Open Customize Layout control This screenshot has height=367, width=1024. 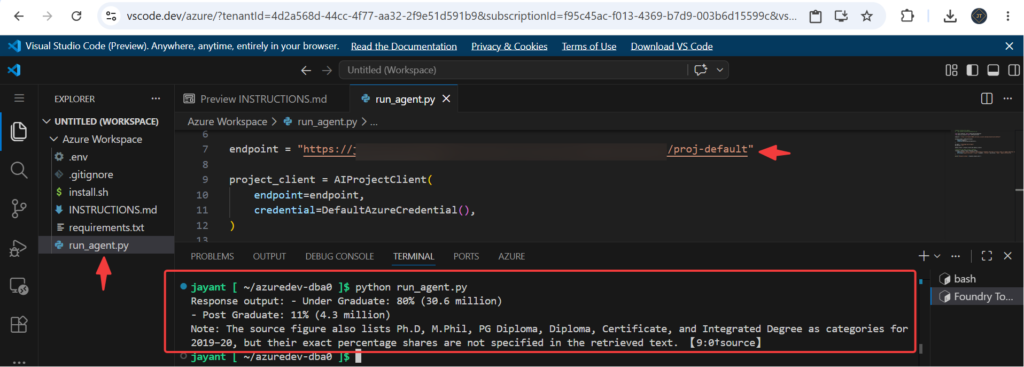click(952, 70)
